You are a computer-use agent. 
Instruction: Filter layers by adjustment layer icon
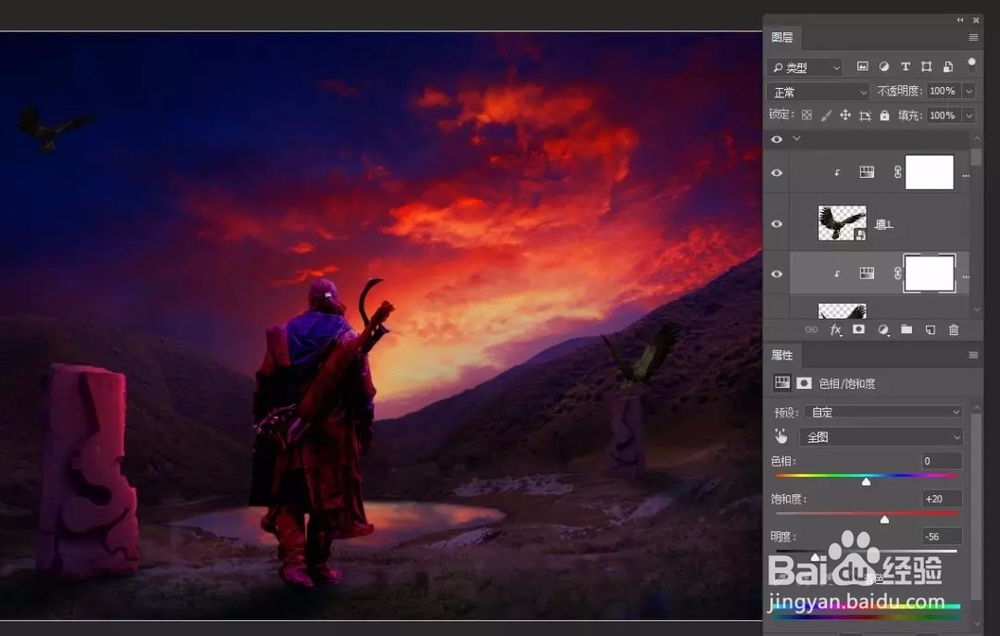click(884, 66)
